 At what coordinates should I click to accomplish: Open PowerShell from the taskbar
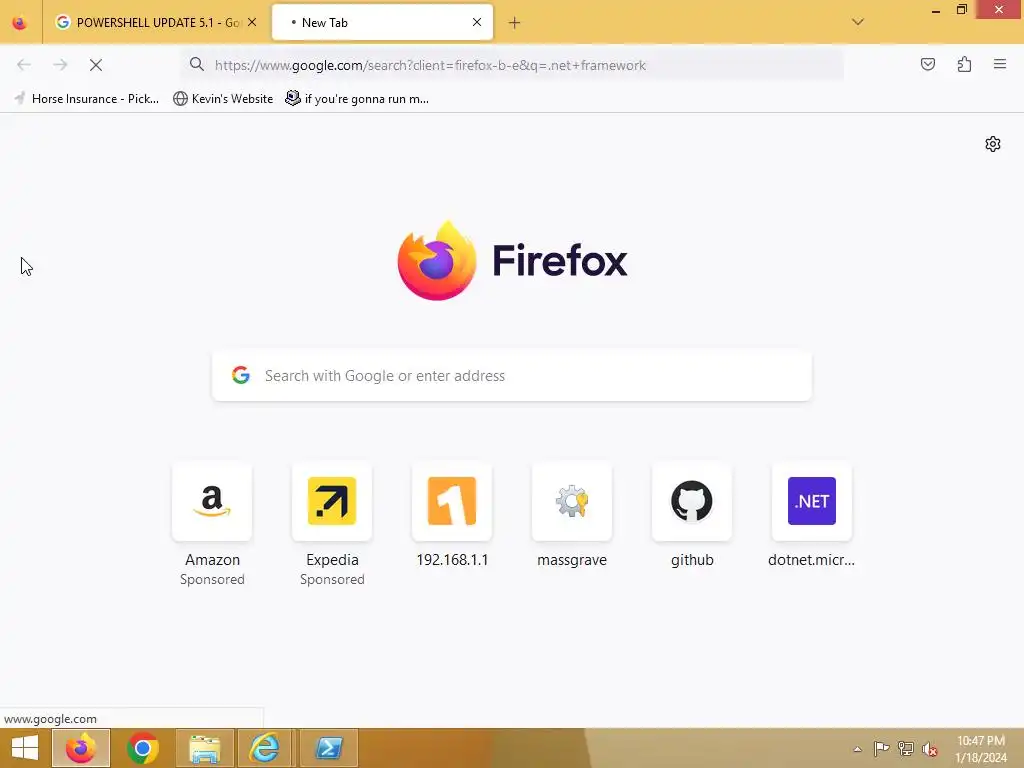point(328,748)
